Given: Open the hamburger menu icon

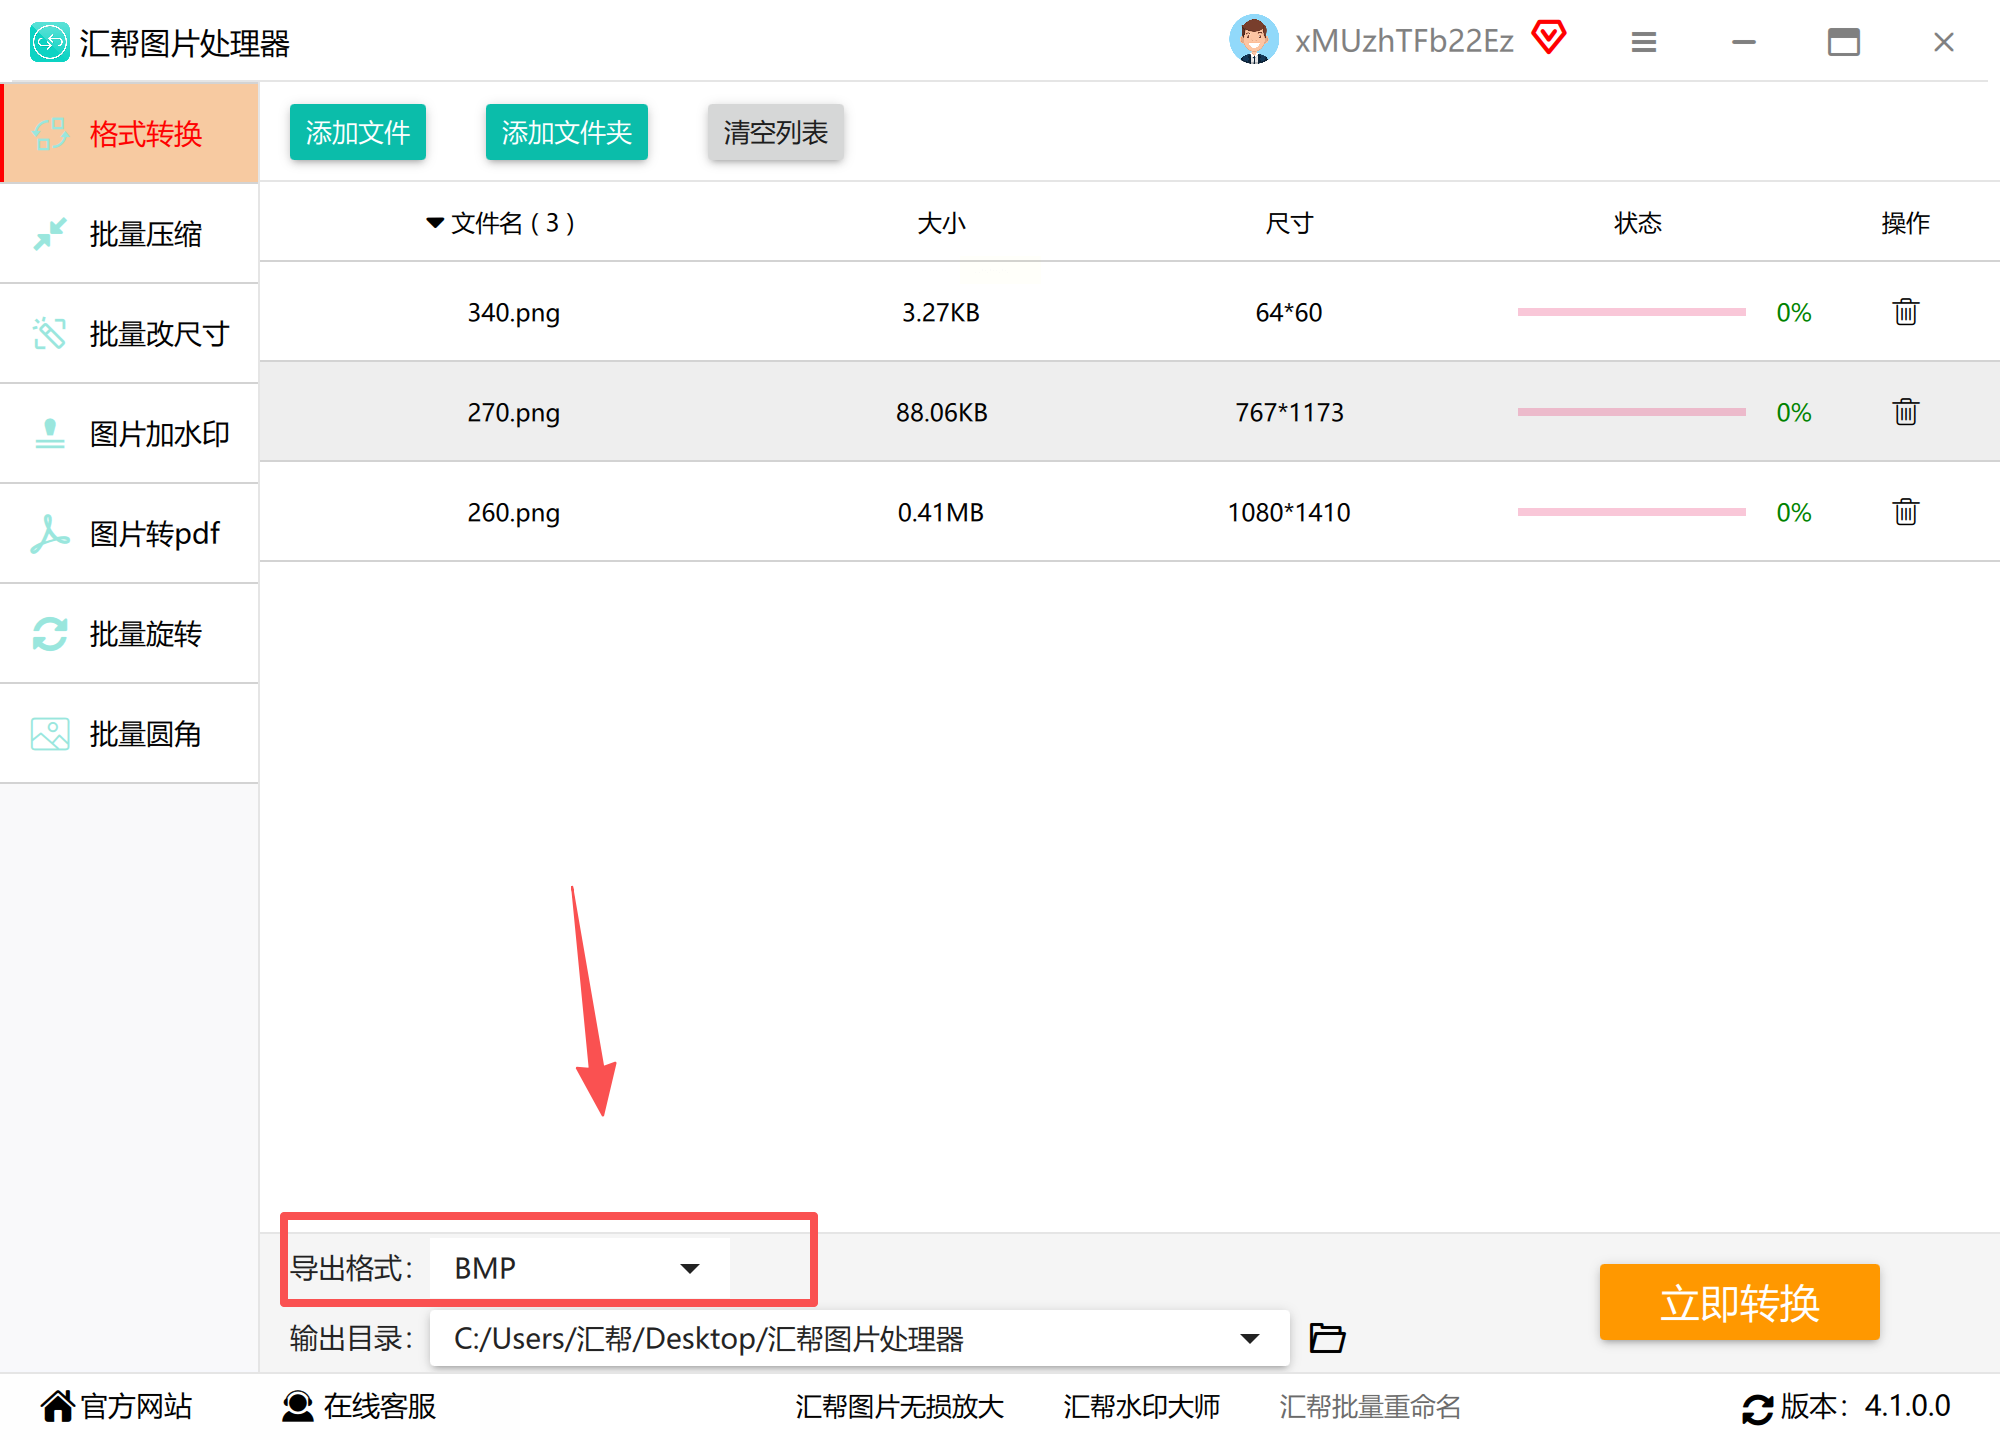Looking at the screenshot, I should (x=1643, y=42).
